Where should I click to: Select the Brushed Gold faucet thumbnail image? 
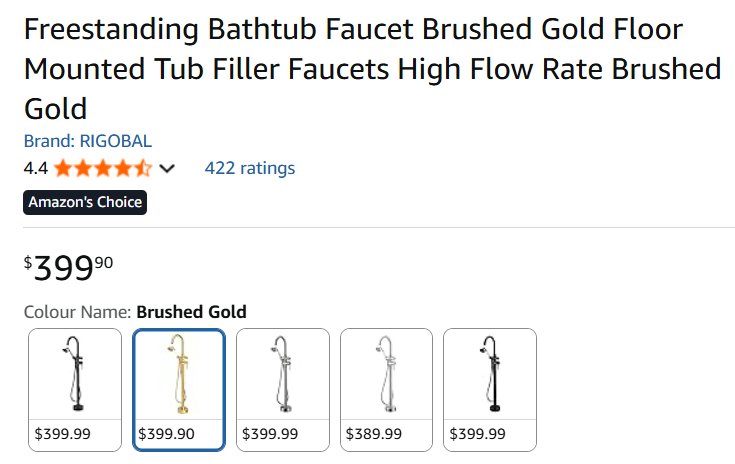pyautogui.click(x=179, y=375)
